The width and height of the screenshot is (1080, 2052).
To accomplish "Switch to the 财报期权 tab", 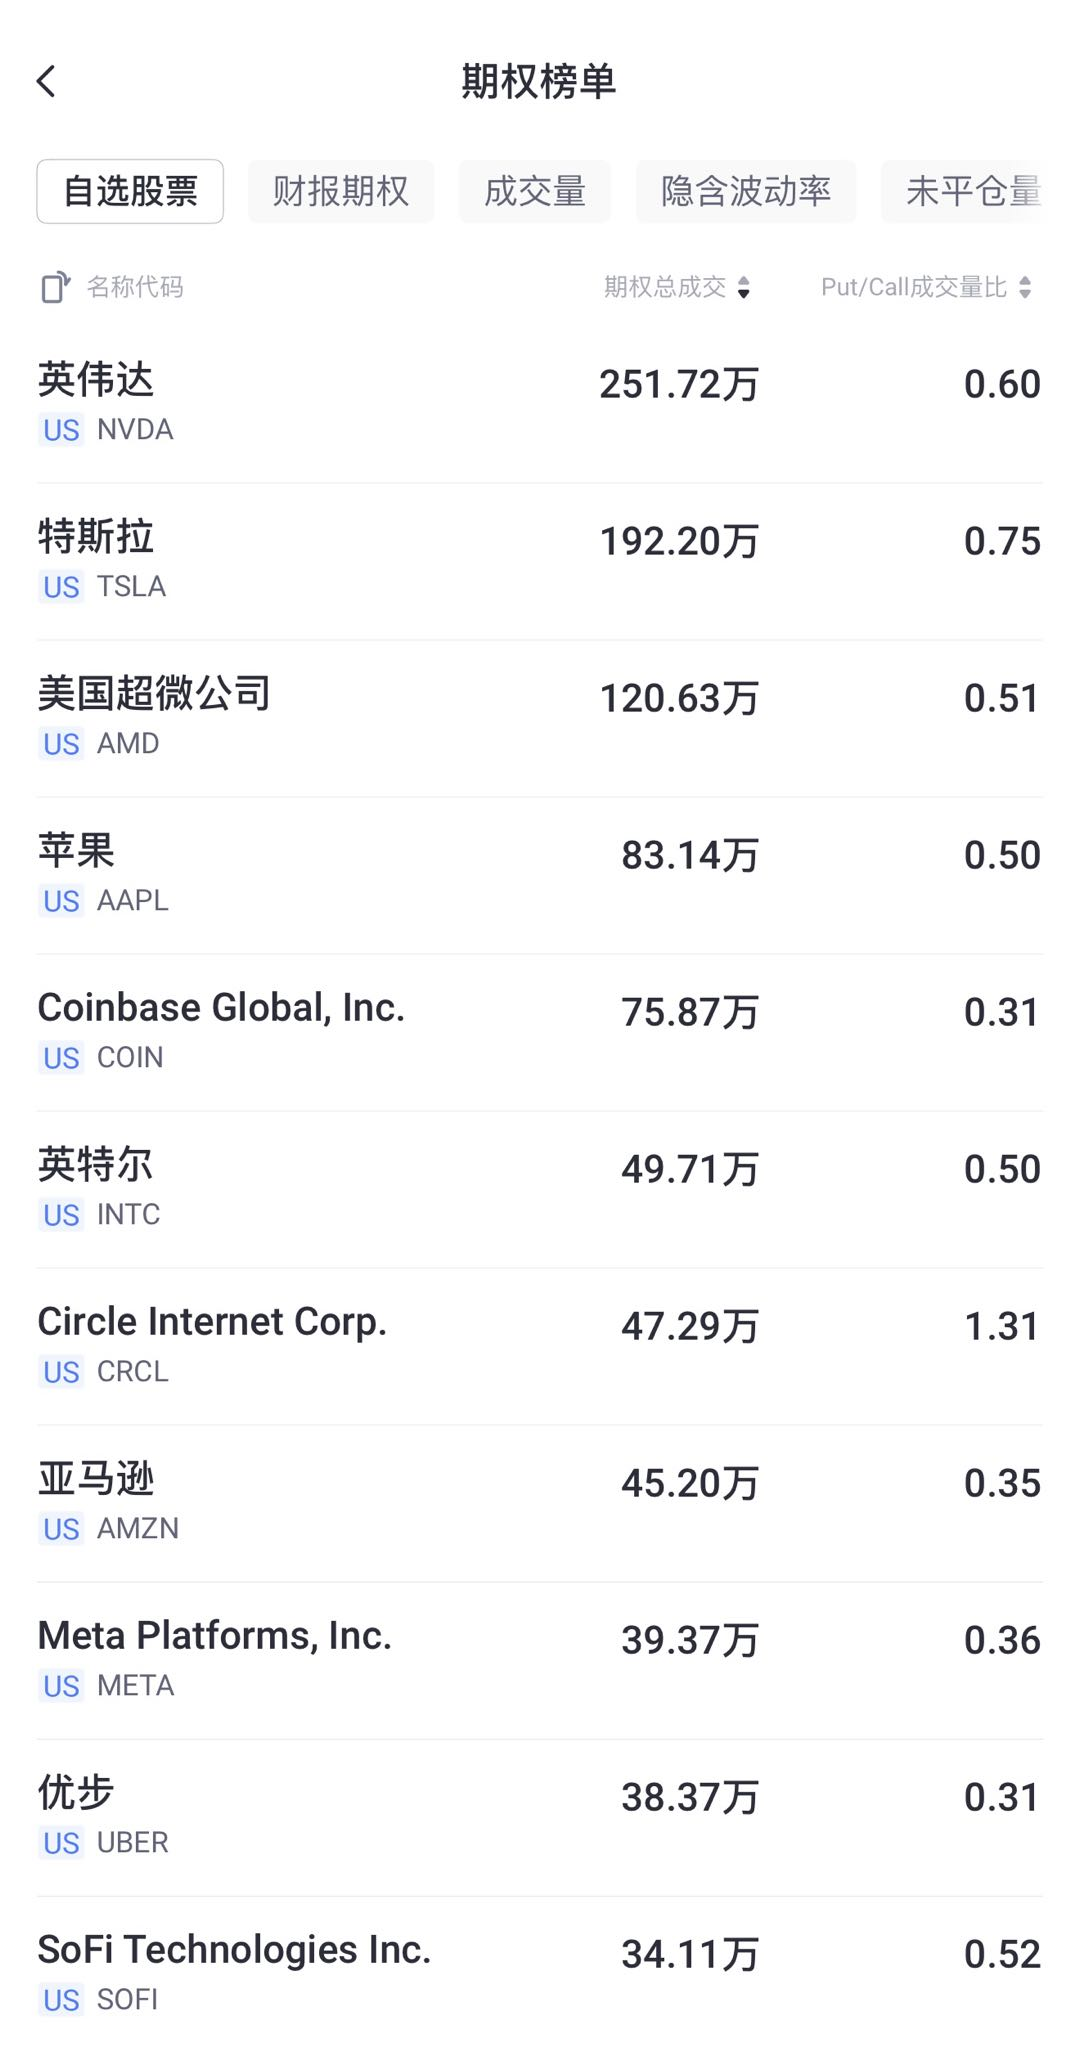I will pos(341,191).
